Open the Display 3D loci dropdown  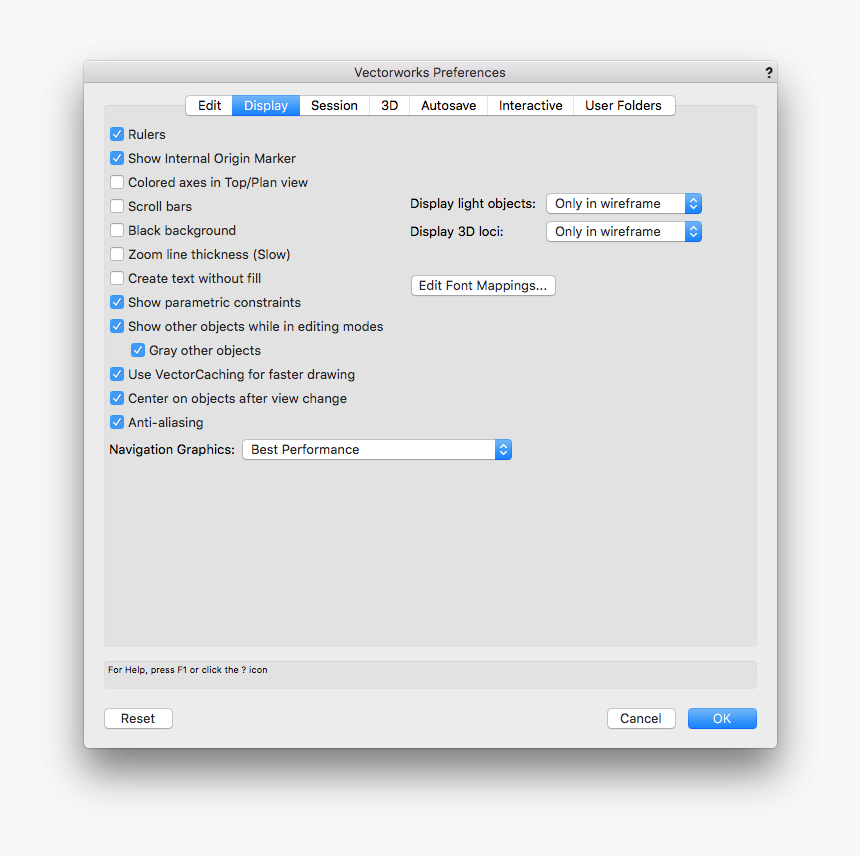click(624, 231)
